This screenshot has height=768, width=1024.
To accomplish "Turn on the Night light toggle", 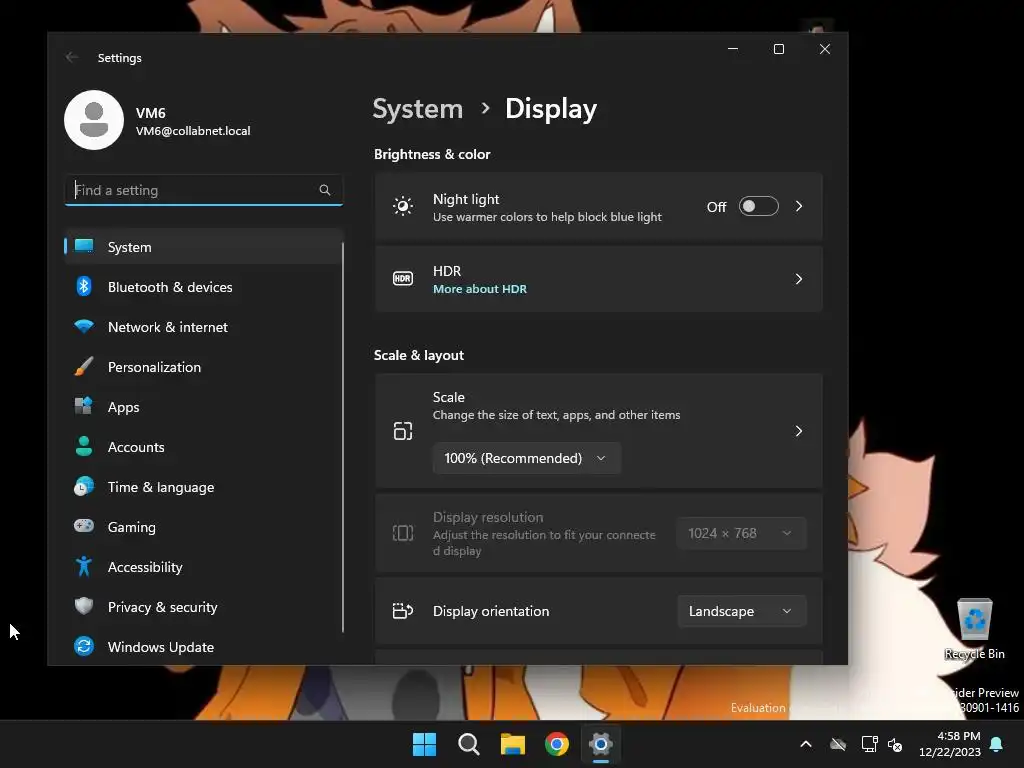I will tap(759, 206).
